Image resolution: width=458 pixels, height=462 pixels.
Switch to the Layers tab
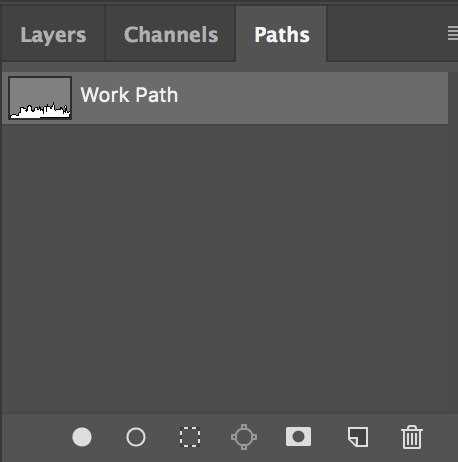tap(53, 35)
